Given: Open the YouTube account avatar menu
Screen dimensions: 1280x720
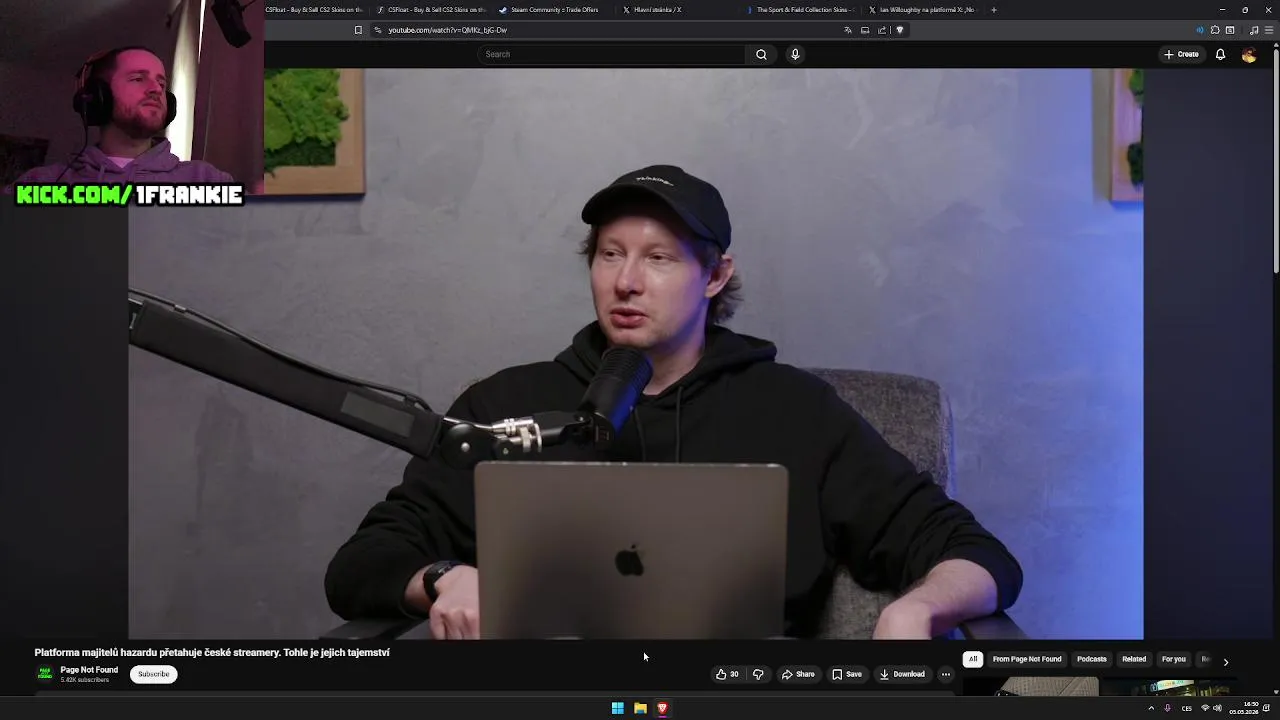Looking at the screenshot, I should point(1249,55).
